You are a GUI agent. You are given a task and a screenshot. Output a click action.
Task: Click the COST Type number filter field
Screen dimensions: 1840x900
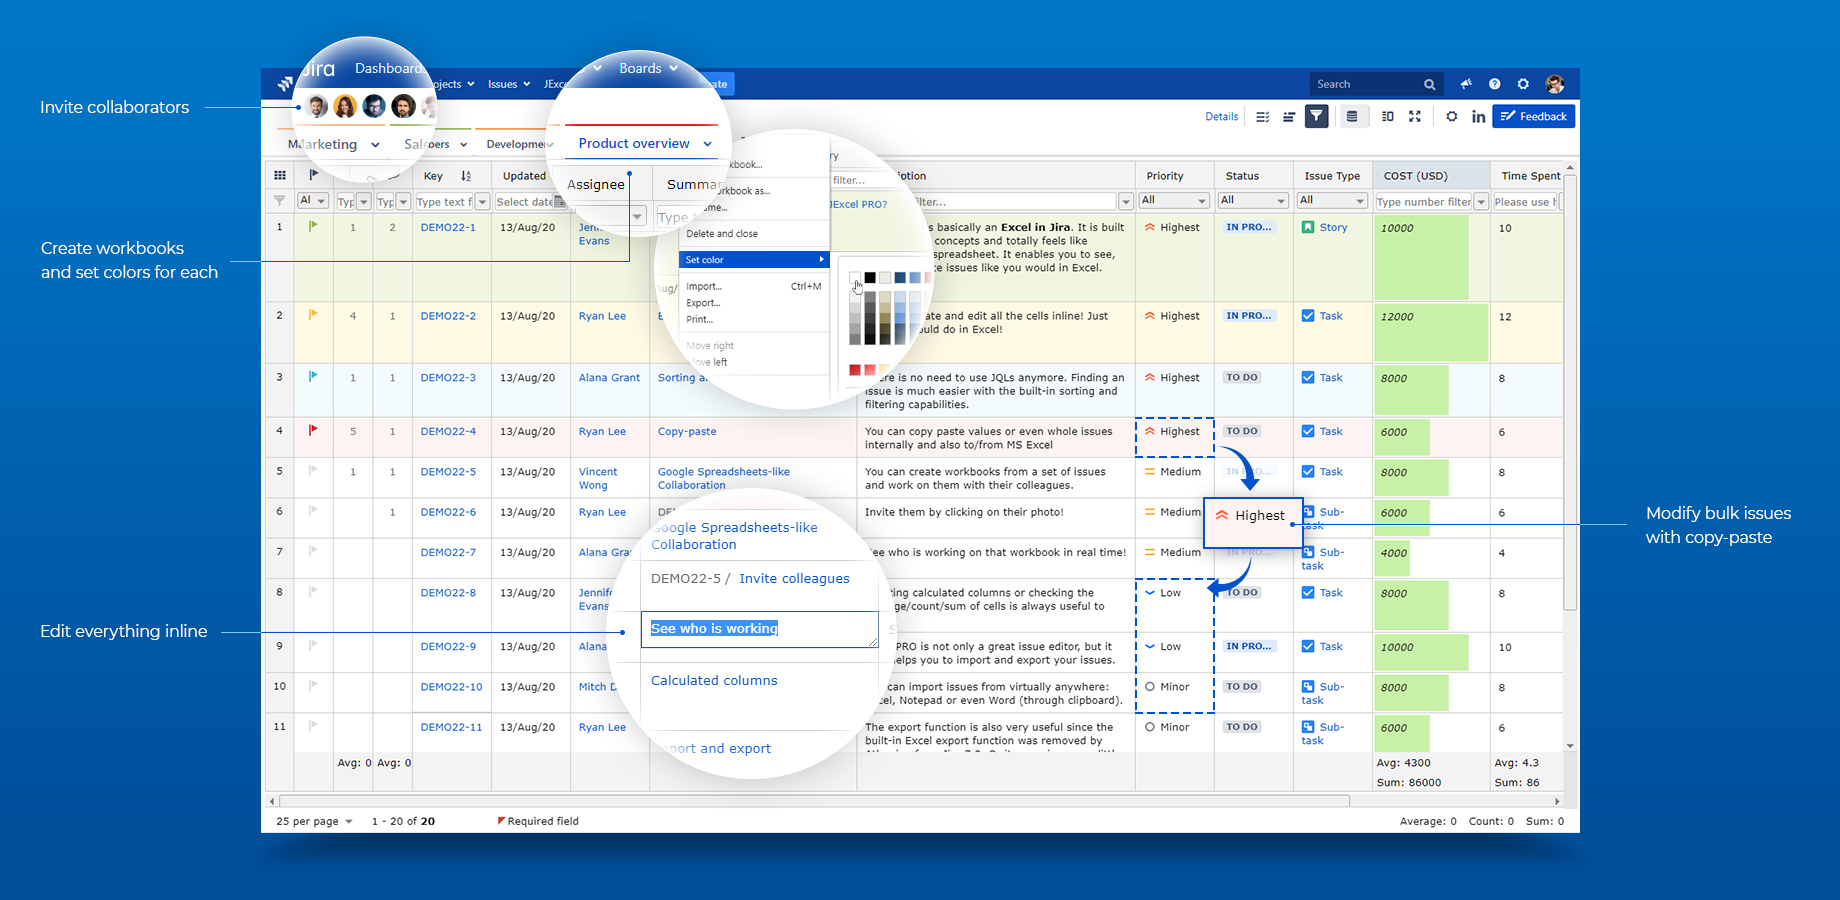pyautogui.click(x=1424, y=202)
